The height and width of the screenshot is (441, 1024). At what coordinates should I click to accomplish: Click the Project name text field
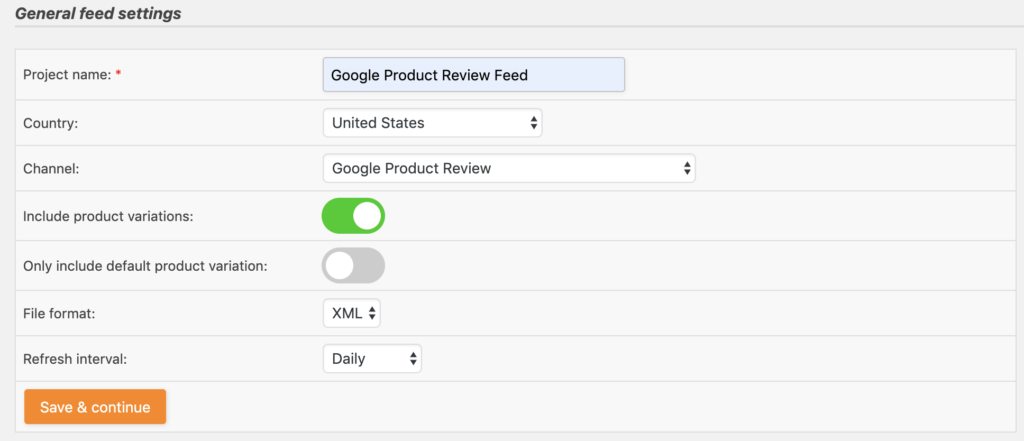[473, 75]
